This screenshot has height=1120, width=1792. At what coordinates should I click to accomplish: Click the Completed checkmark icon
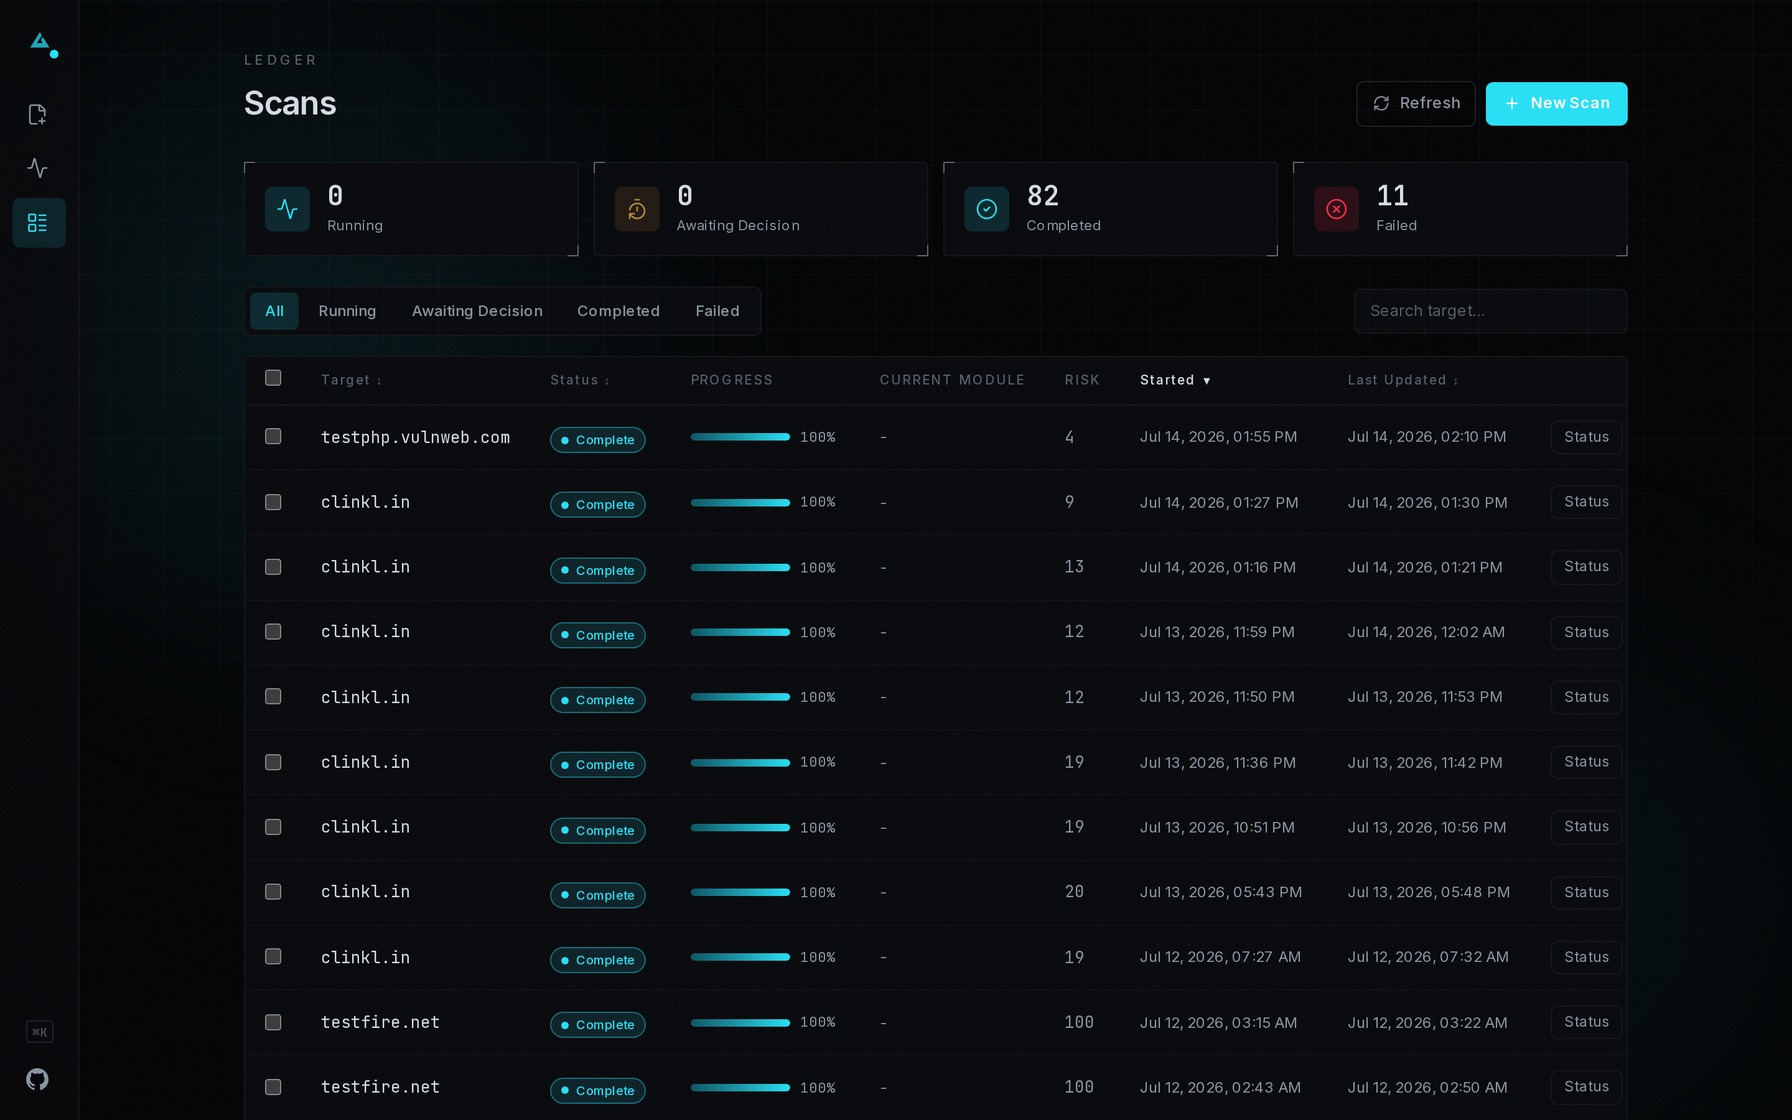987,209
